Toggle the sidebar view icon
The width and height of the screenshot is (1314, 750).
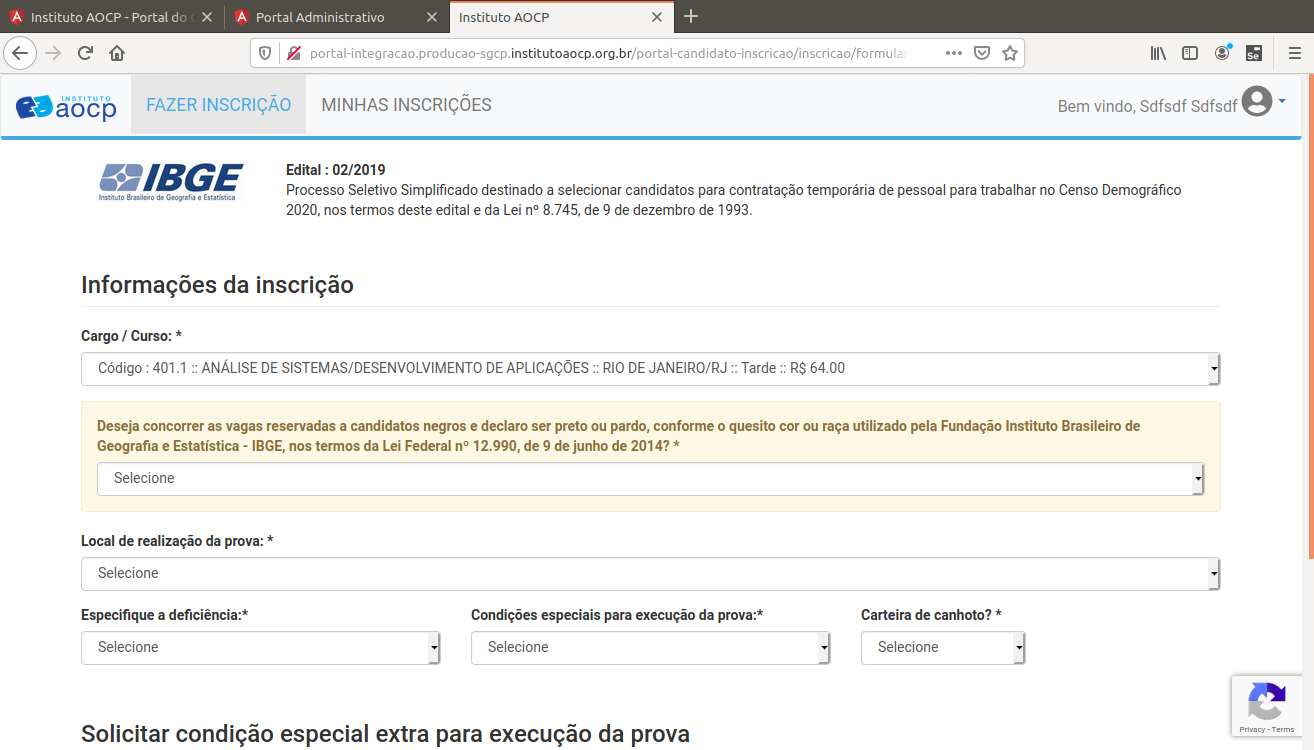click(1190, 53)
